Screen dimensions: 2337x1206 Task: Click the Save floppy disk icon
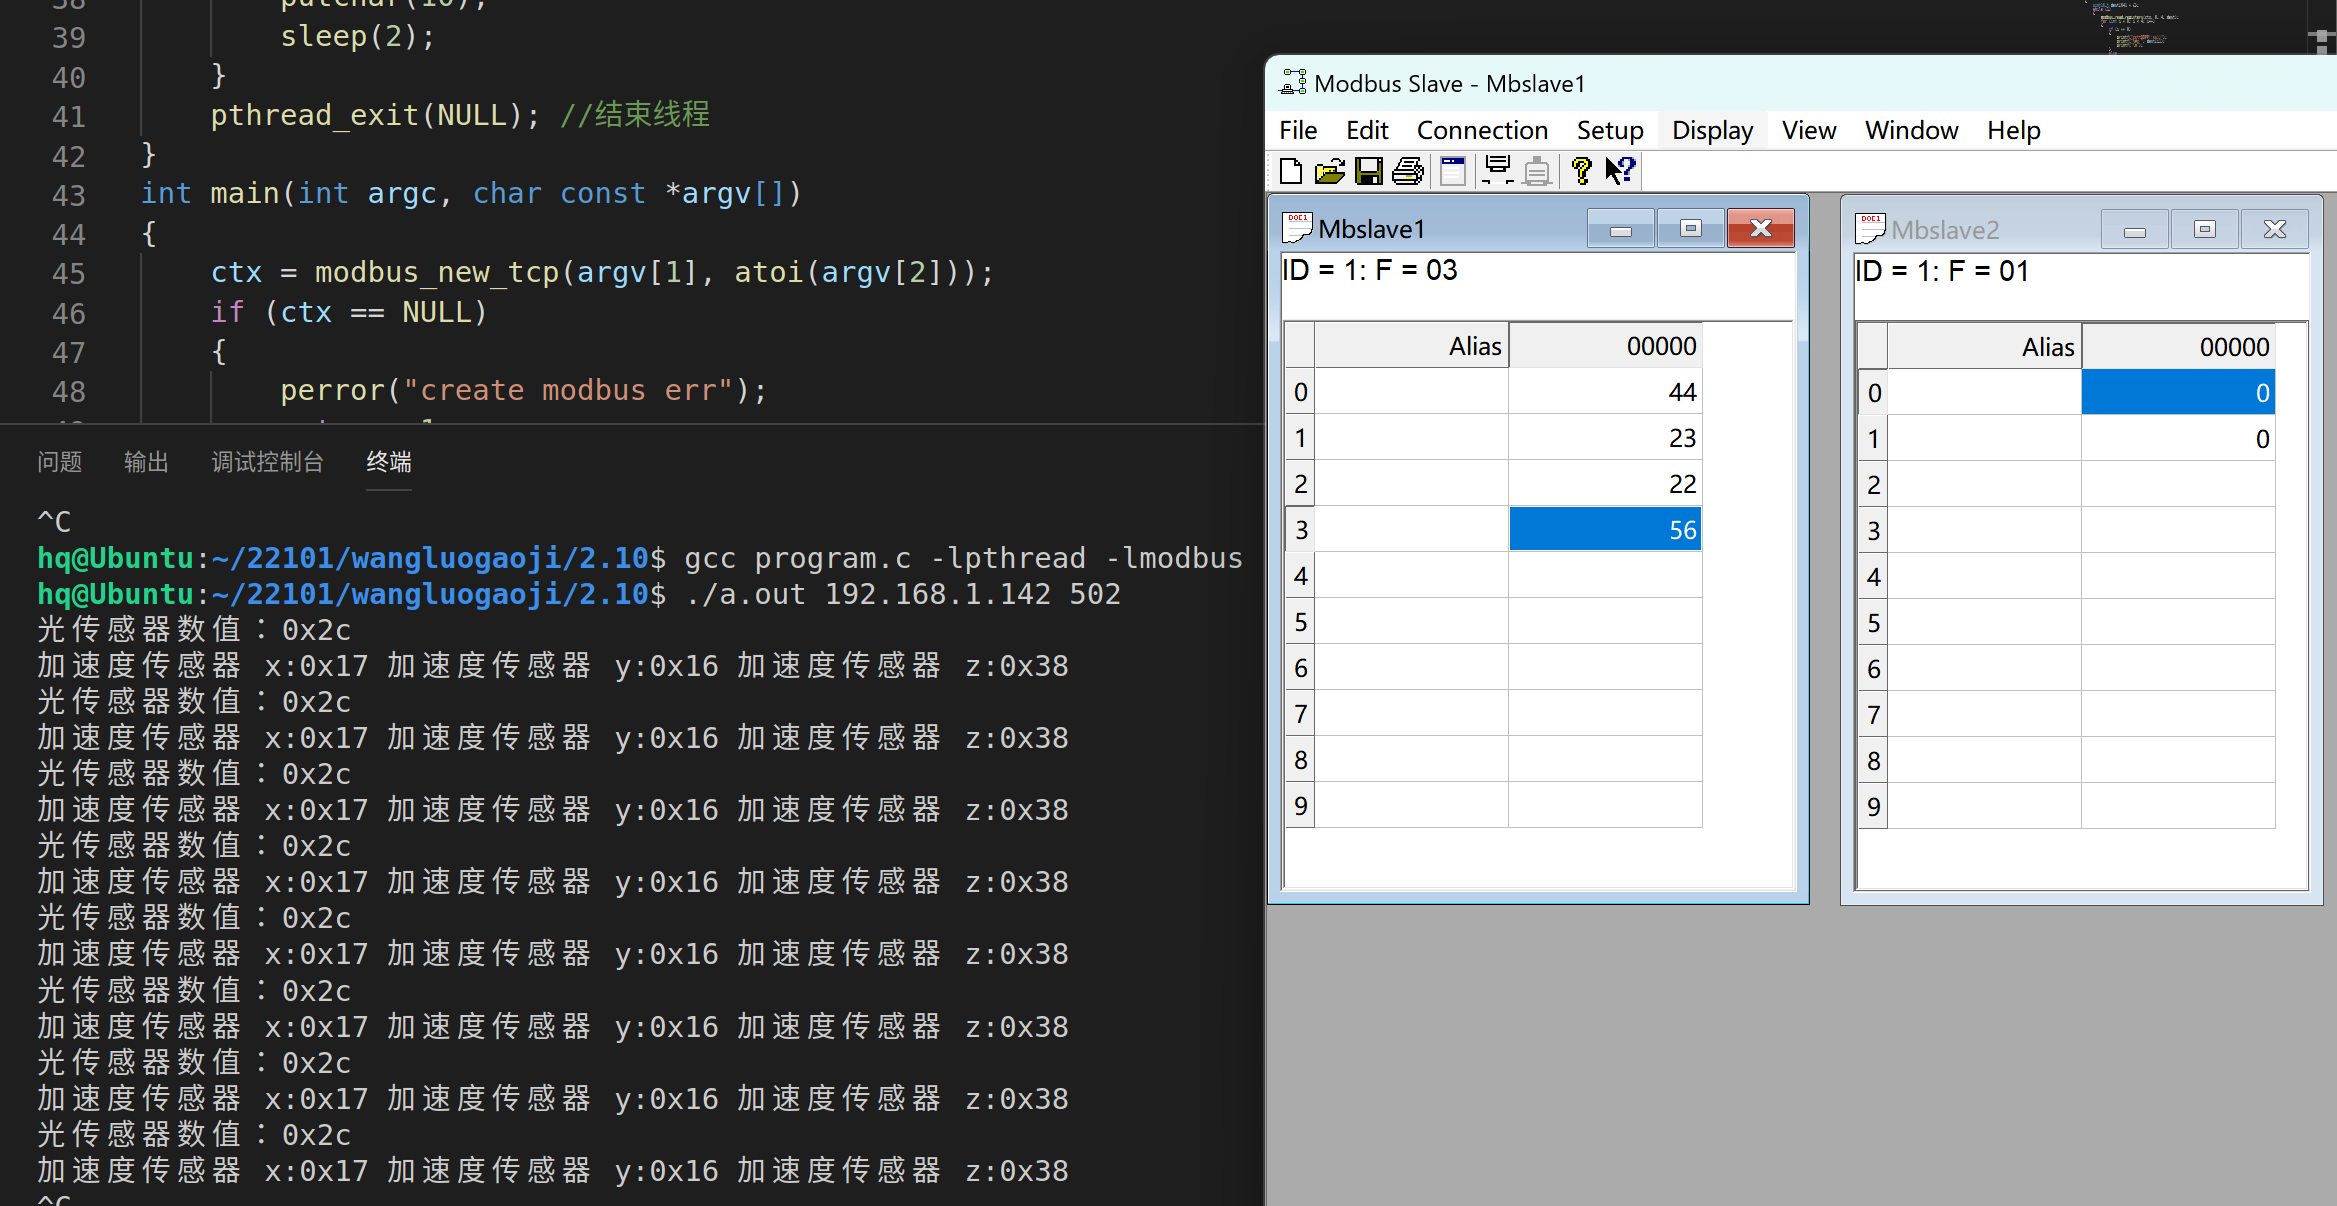(1368, 172)
